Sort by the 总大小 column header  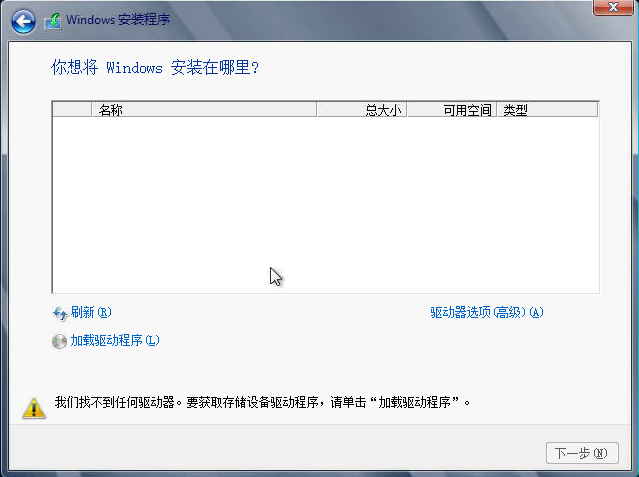click(x=362, y=110)
